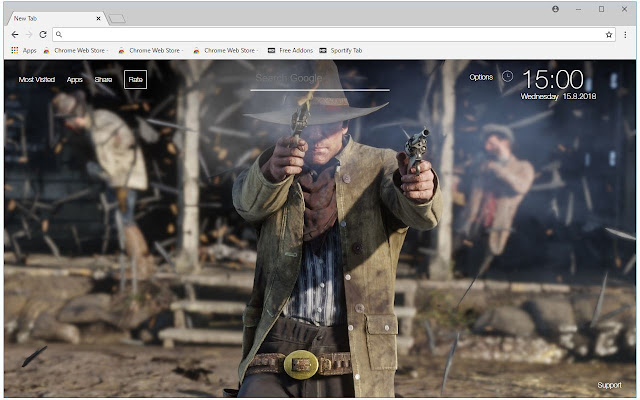Open the Share menu

103,79
